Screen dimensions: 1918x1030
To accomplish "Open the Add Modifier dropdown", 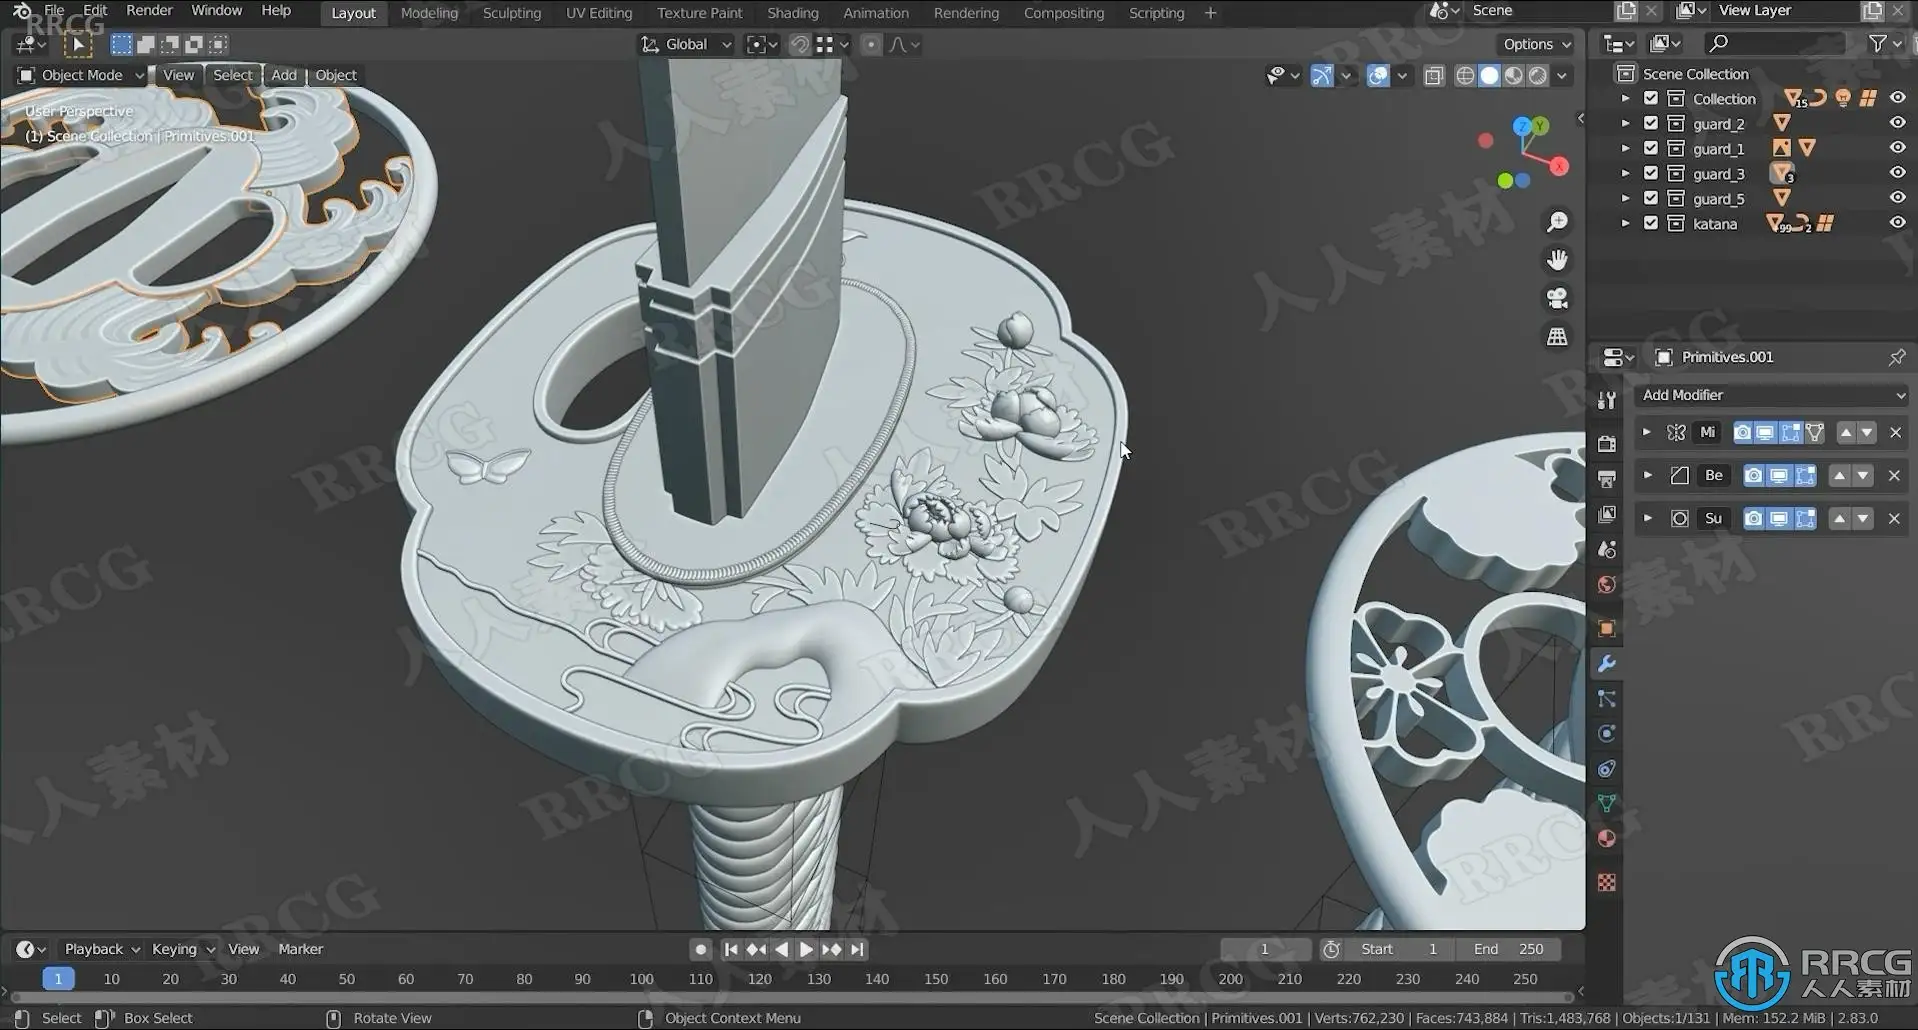I will point(1772,395).
